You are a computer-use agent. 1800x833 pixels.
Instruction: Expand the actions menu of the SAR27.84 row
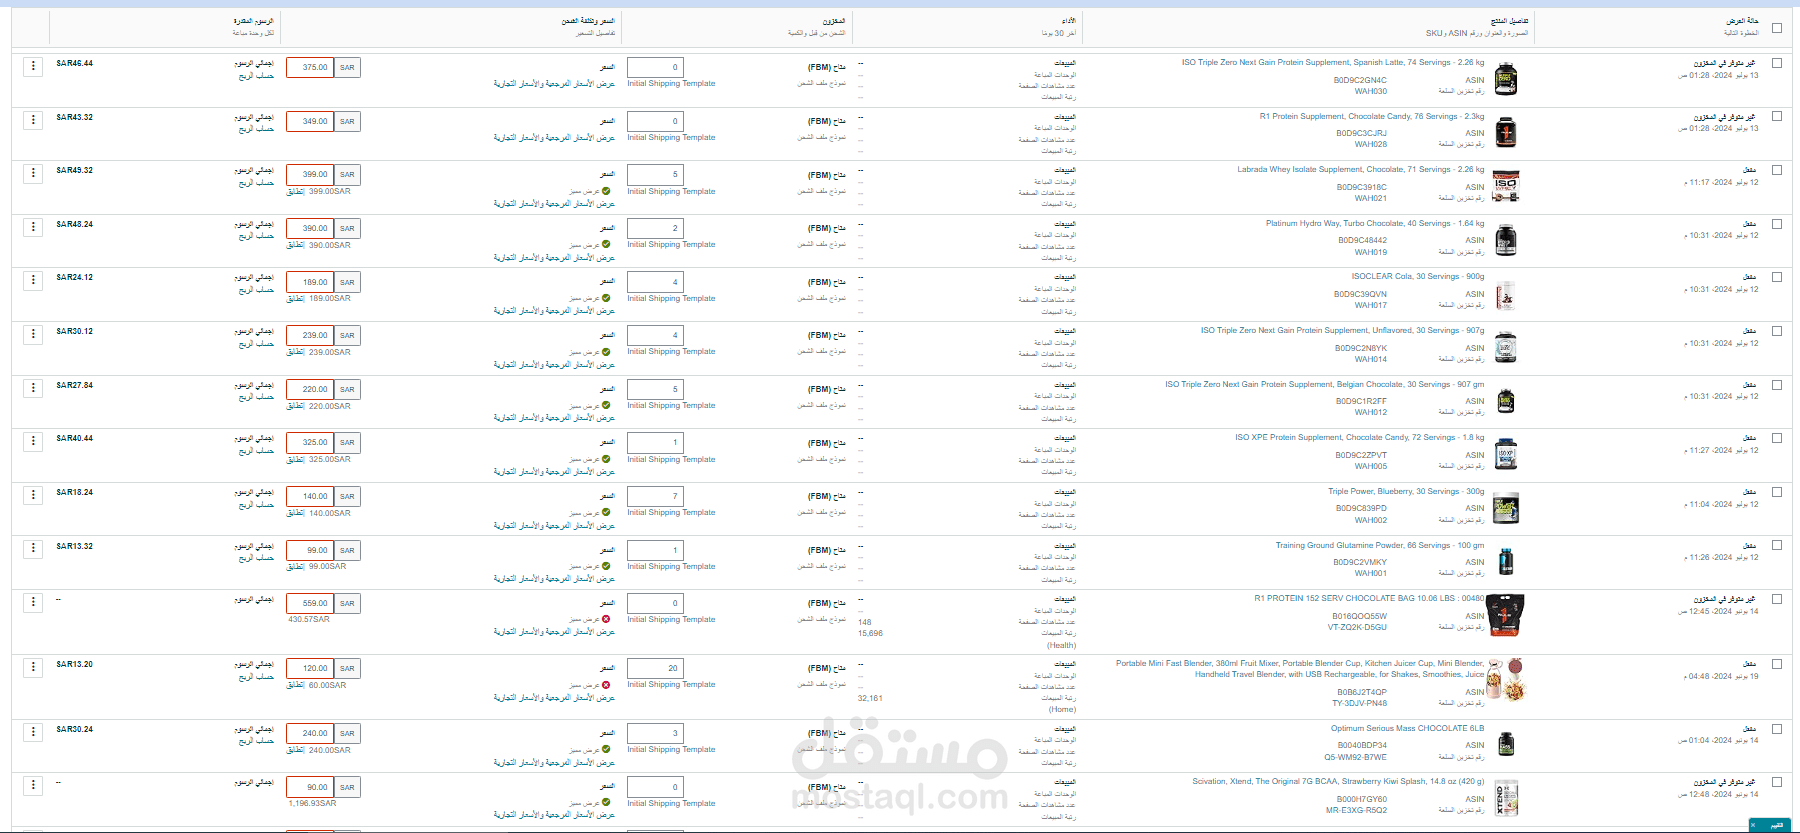[x=33, y=388]
